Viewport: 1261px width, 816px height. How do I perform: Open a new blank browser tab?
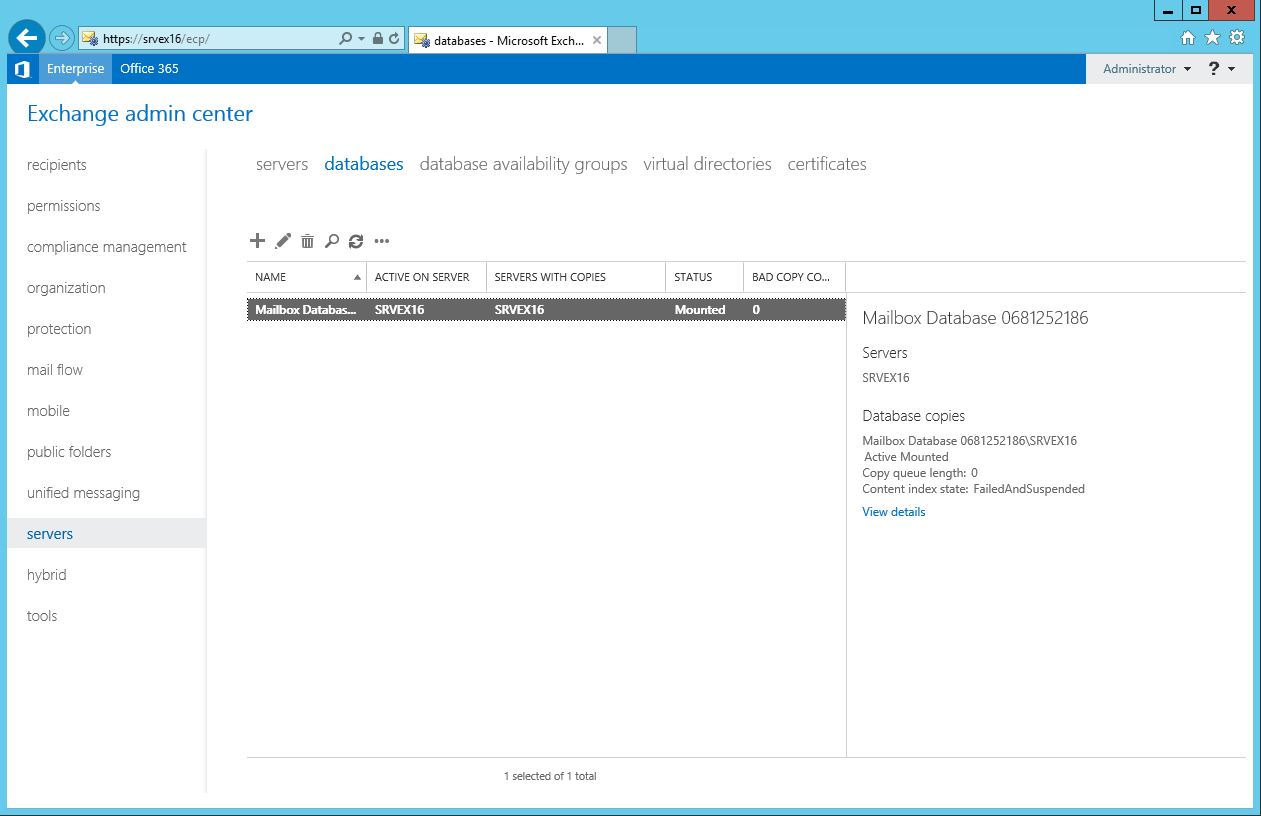point(622,40)
